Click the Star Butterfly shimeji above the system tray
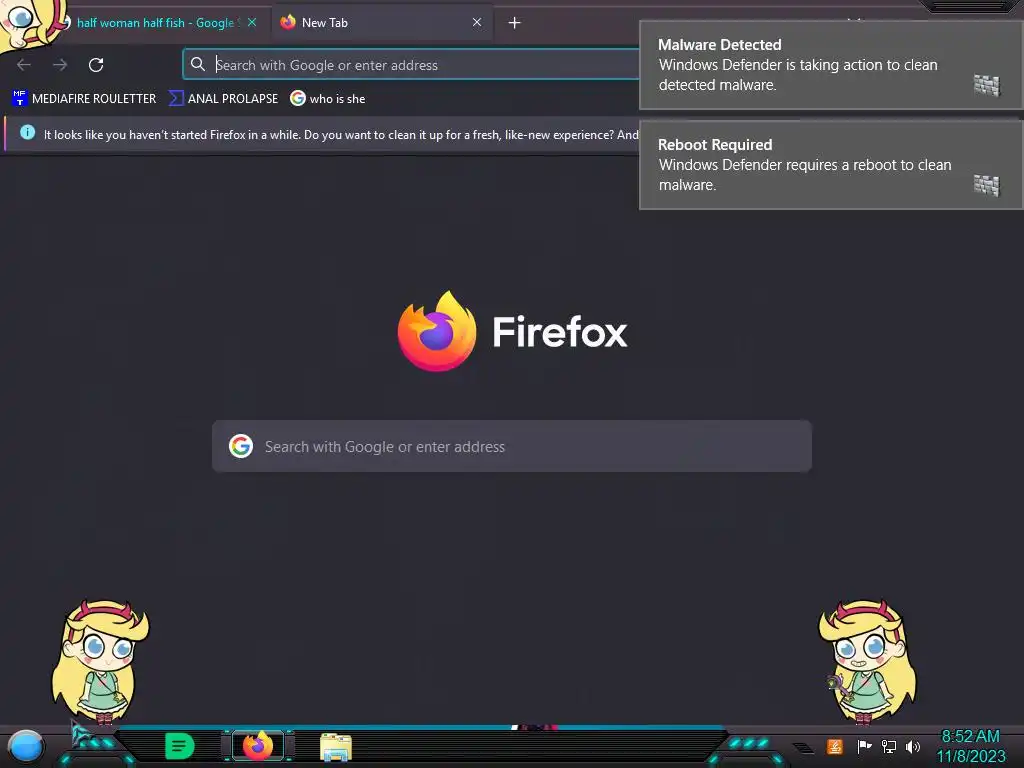1024x768 pixels. click(x=867, y=663)
